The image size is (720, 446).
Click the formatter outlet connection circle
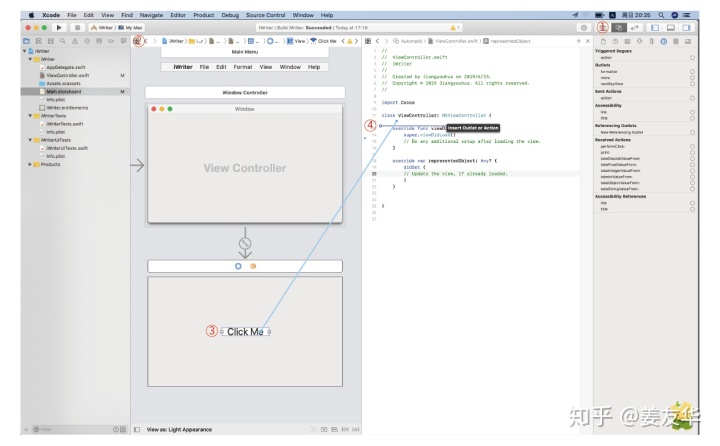692,72
